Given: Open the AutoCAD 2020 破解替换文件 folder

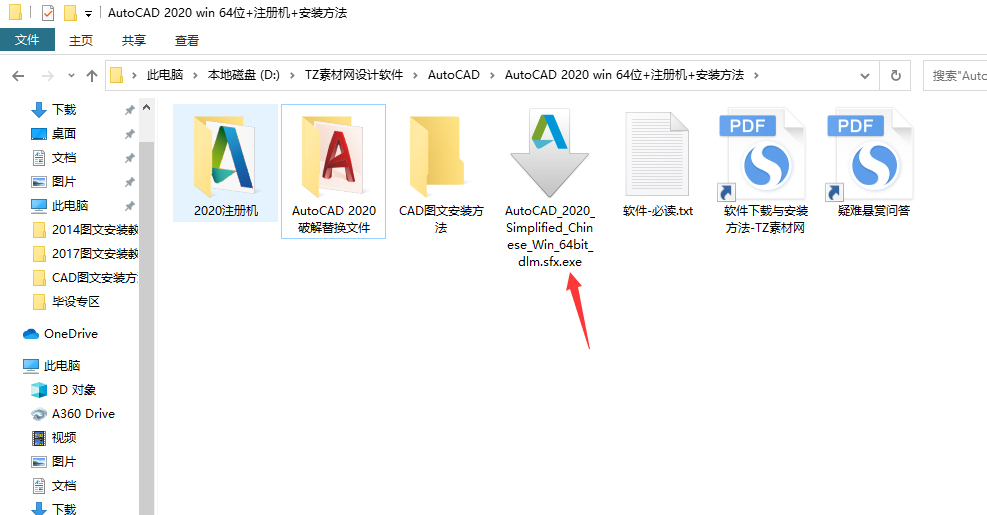Looking at the screenshot, I should (334, 171).
